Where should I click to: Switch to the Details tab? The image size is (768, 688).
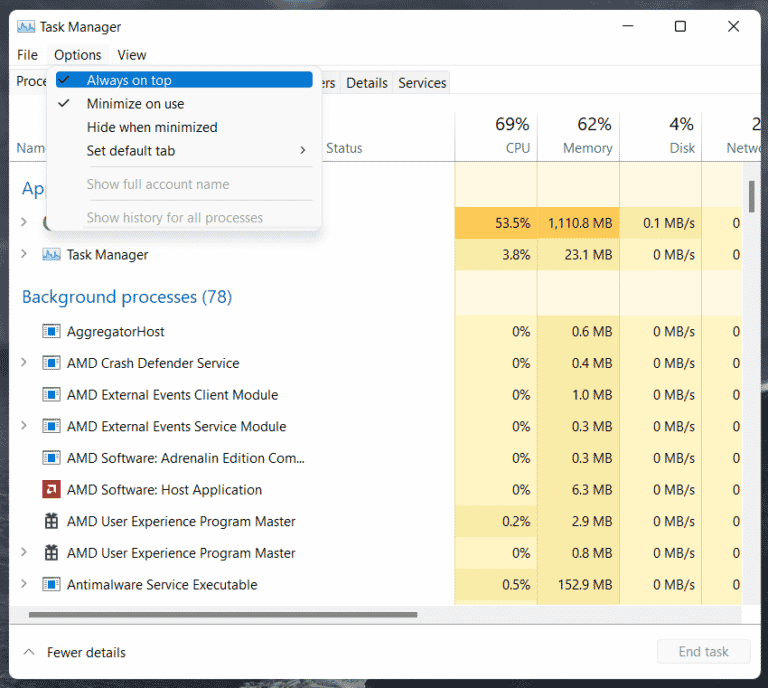pos(367,83)
